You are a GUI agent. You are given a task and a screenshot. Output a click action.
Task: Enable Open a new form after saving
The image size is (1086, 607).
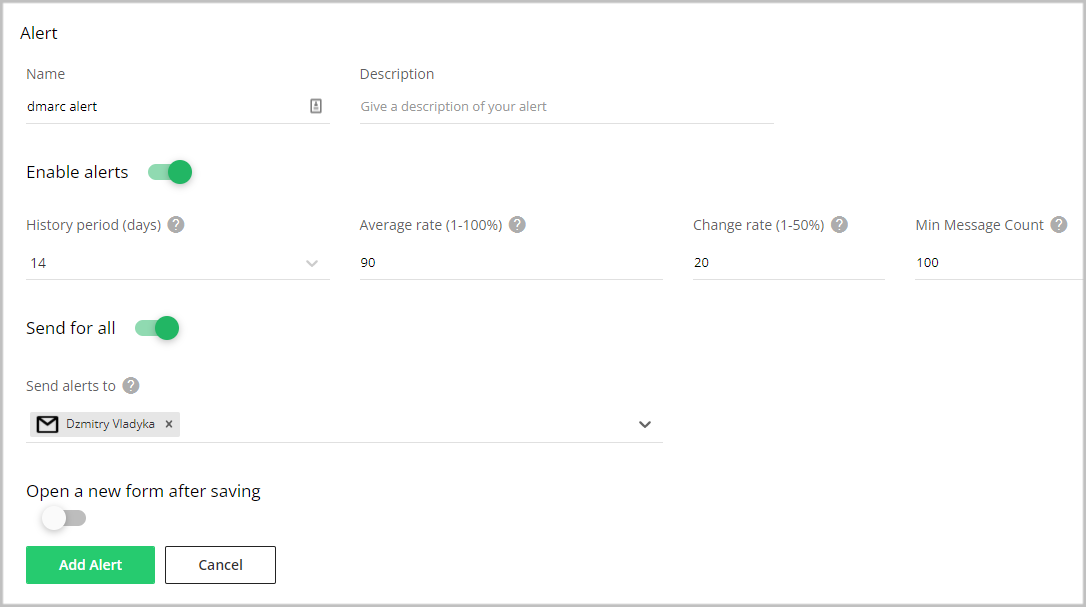tap(64, 518)
